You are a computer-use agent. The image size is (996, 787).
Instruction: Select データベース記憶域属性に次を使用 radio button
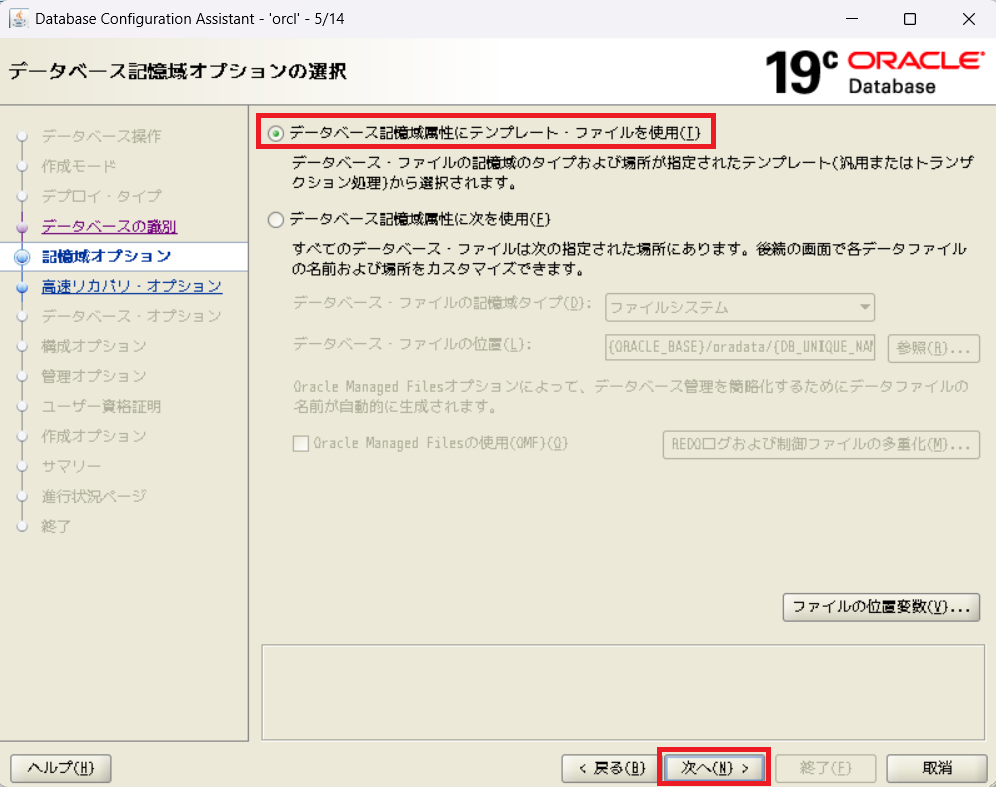pyautogui.click(x=276, y=219)
